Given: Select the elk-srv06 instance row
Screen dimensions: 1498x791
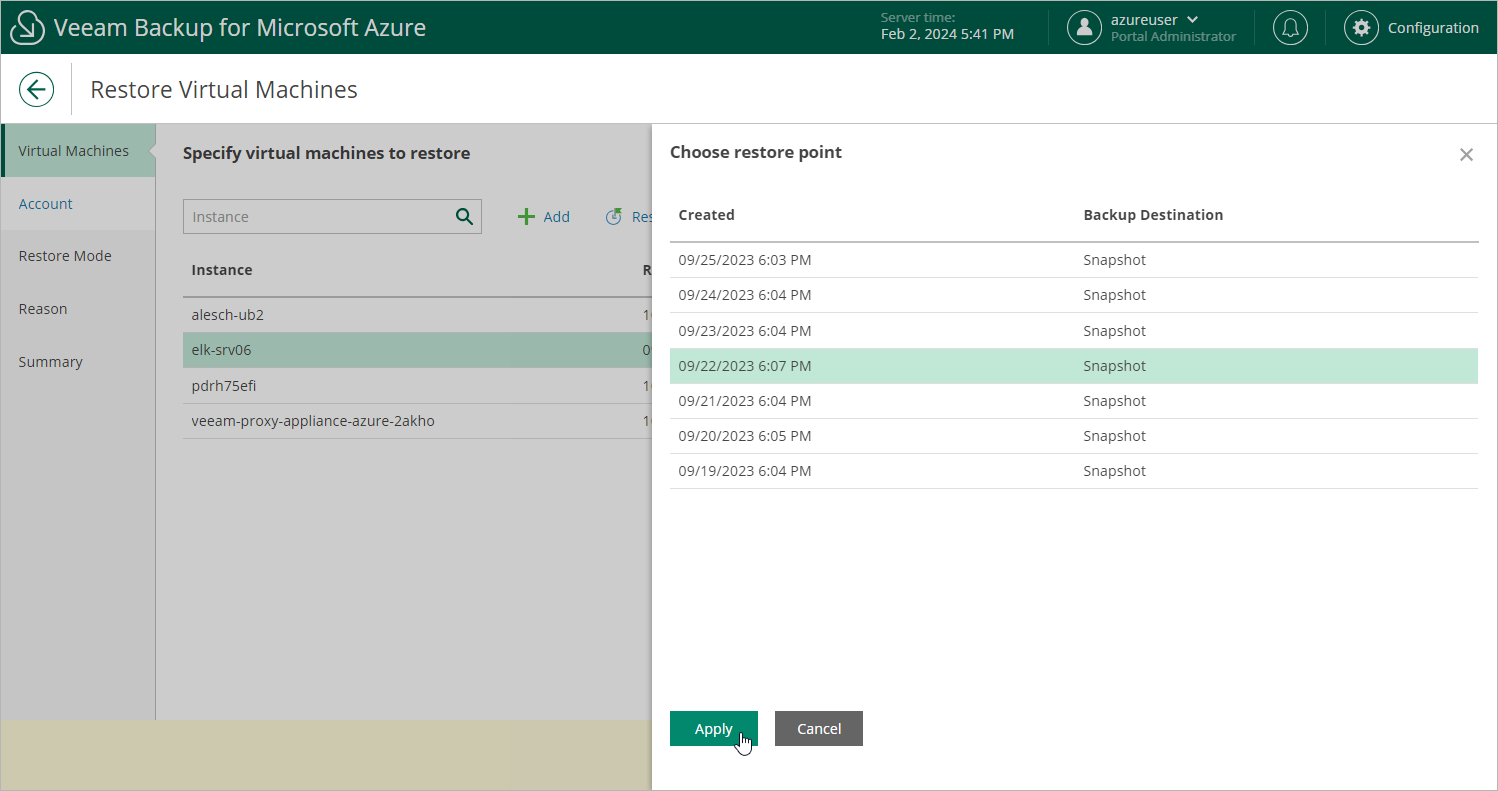Looking at the screenshot, I should pos(417,350).
